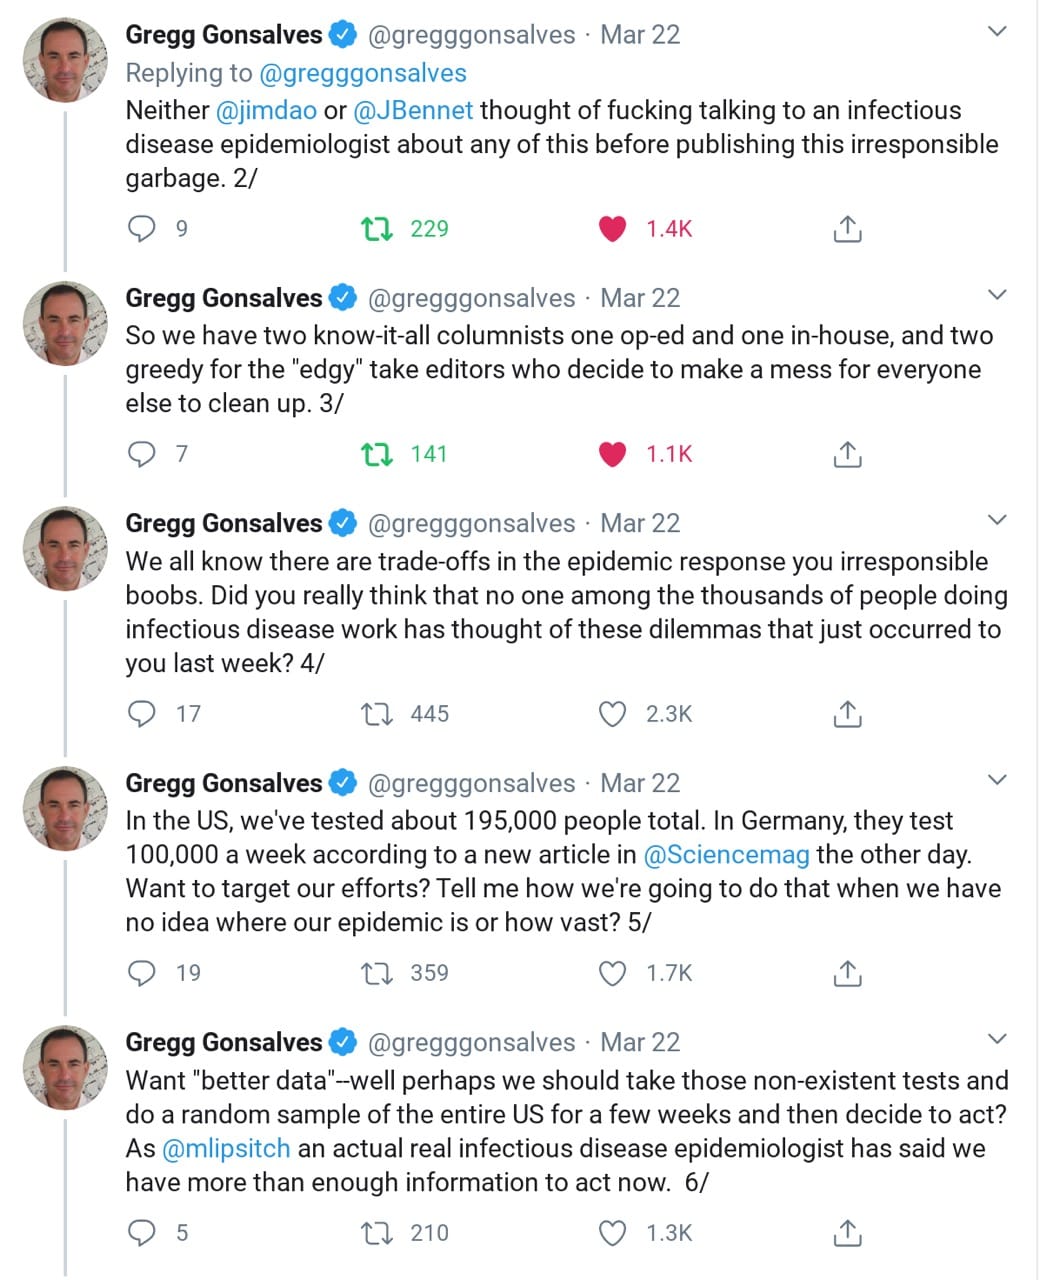Retweet the tweet with 229 retweets
The width and height of the screenshot is (1040, 1280).
pyautogui.click(x=376, y=229)
